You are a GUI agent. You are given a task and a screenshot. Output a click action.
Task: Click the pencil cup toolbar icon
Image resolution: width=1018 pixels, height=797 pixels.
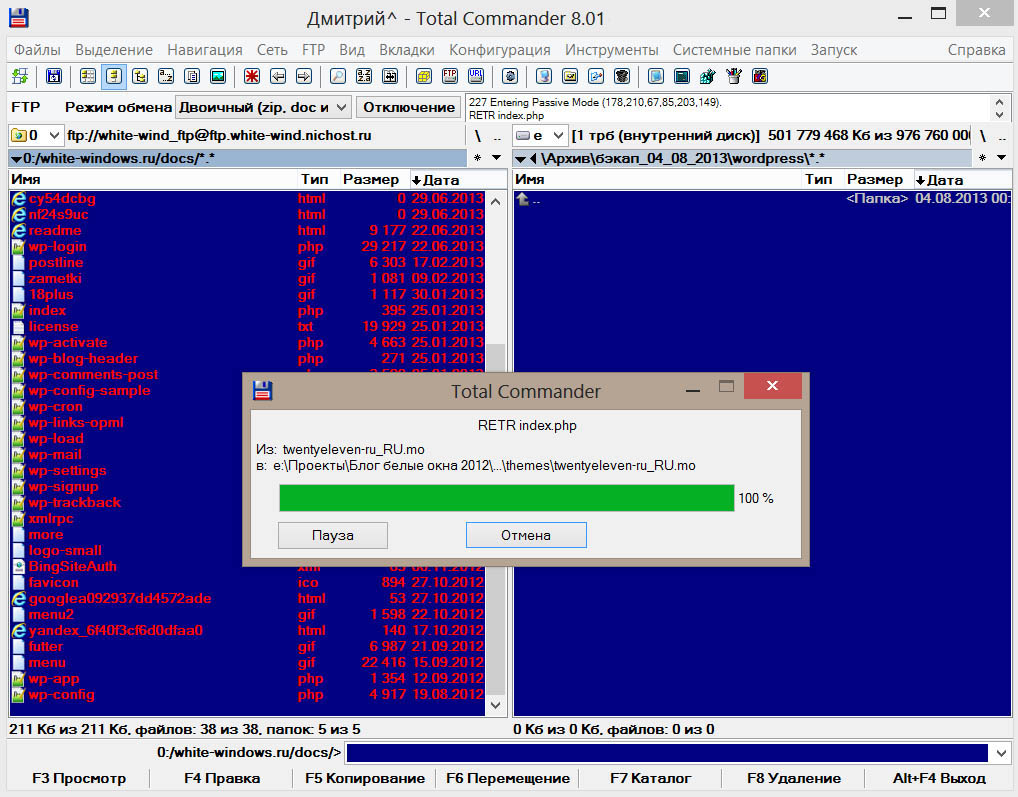(x=734, y=77)
